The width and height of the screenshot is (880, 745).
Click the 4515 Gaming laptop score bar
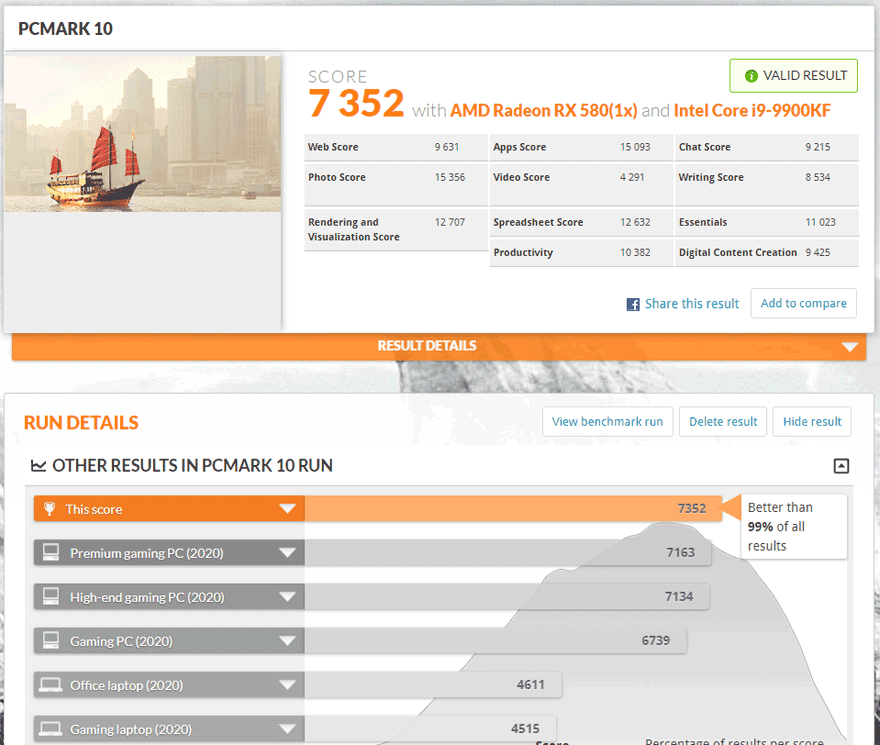(x=430, y=728)
